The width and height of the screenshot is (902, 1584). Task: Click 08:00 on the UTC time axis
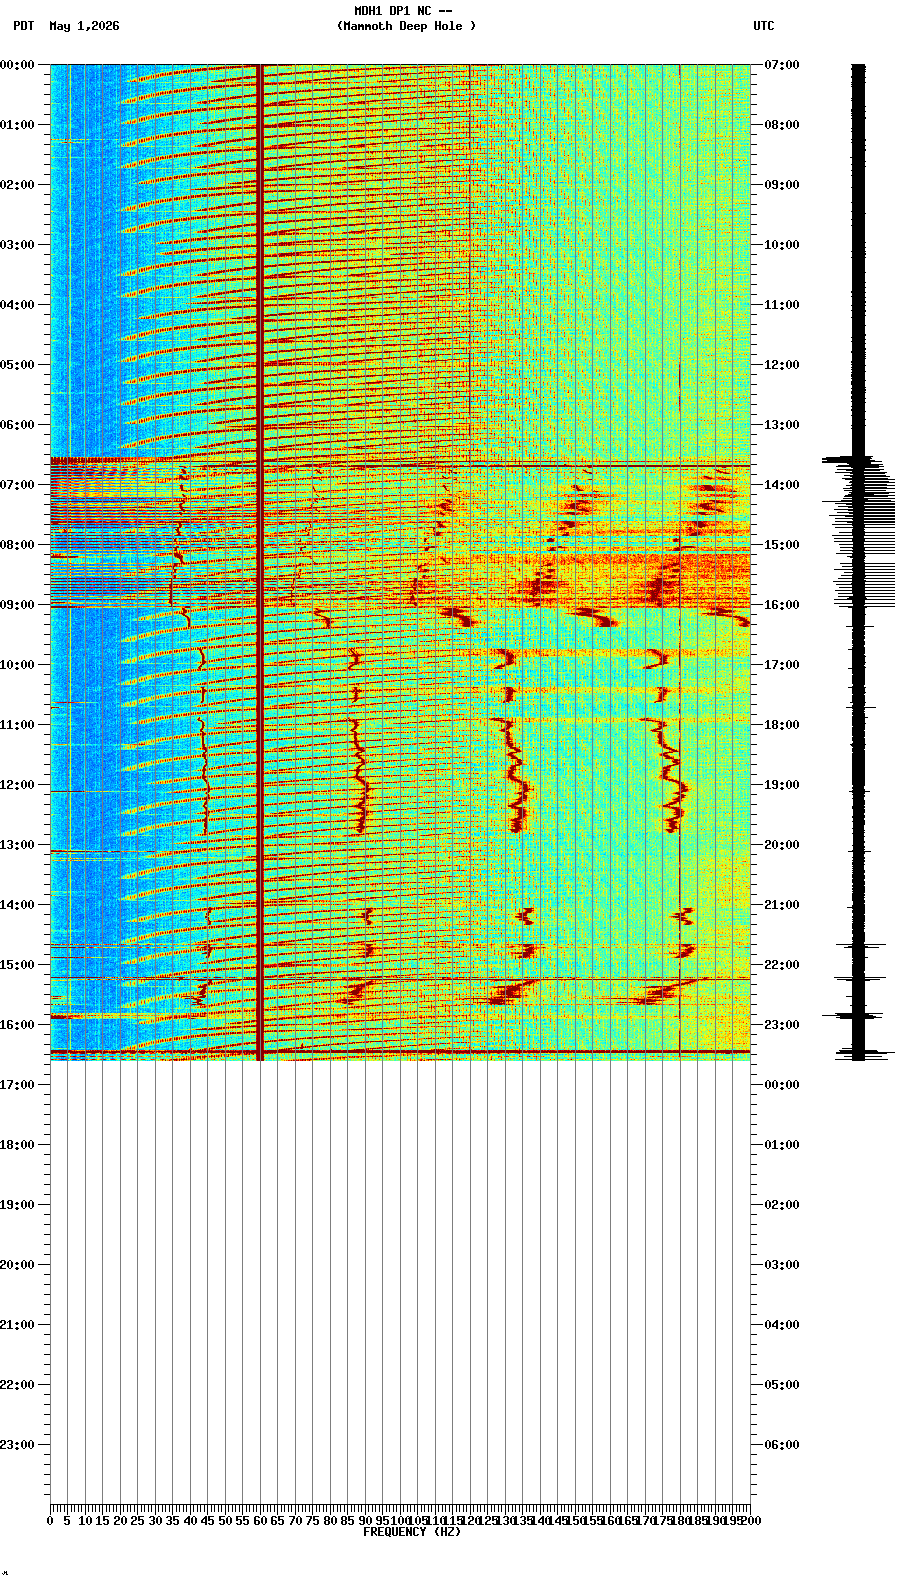tap(782, 125)
